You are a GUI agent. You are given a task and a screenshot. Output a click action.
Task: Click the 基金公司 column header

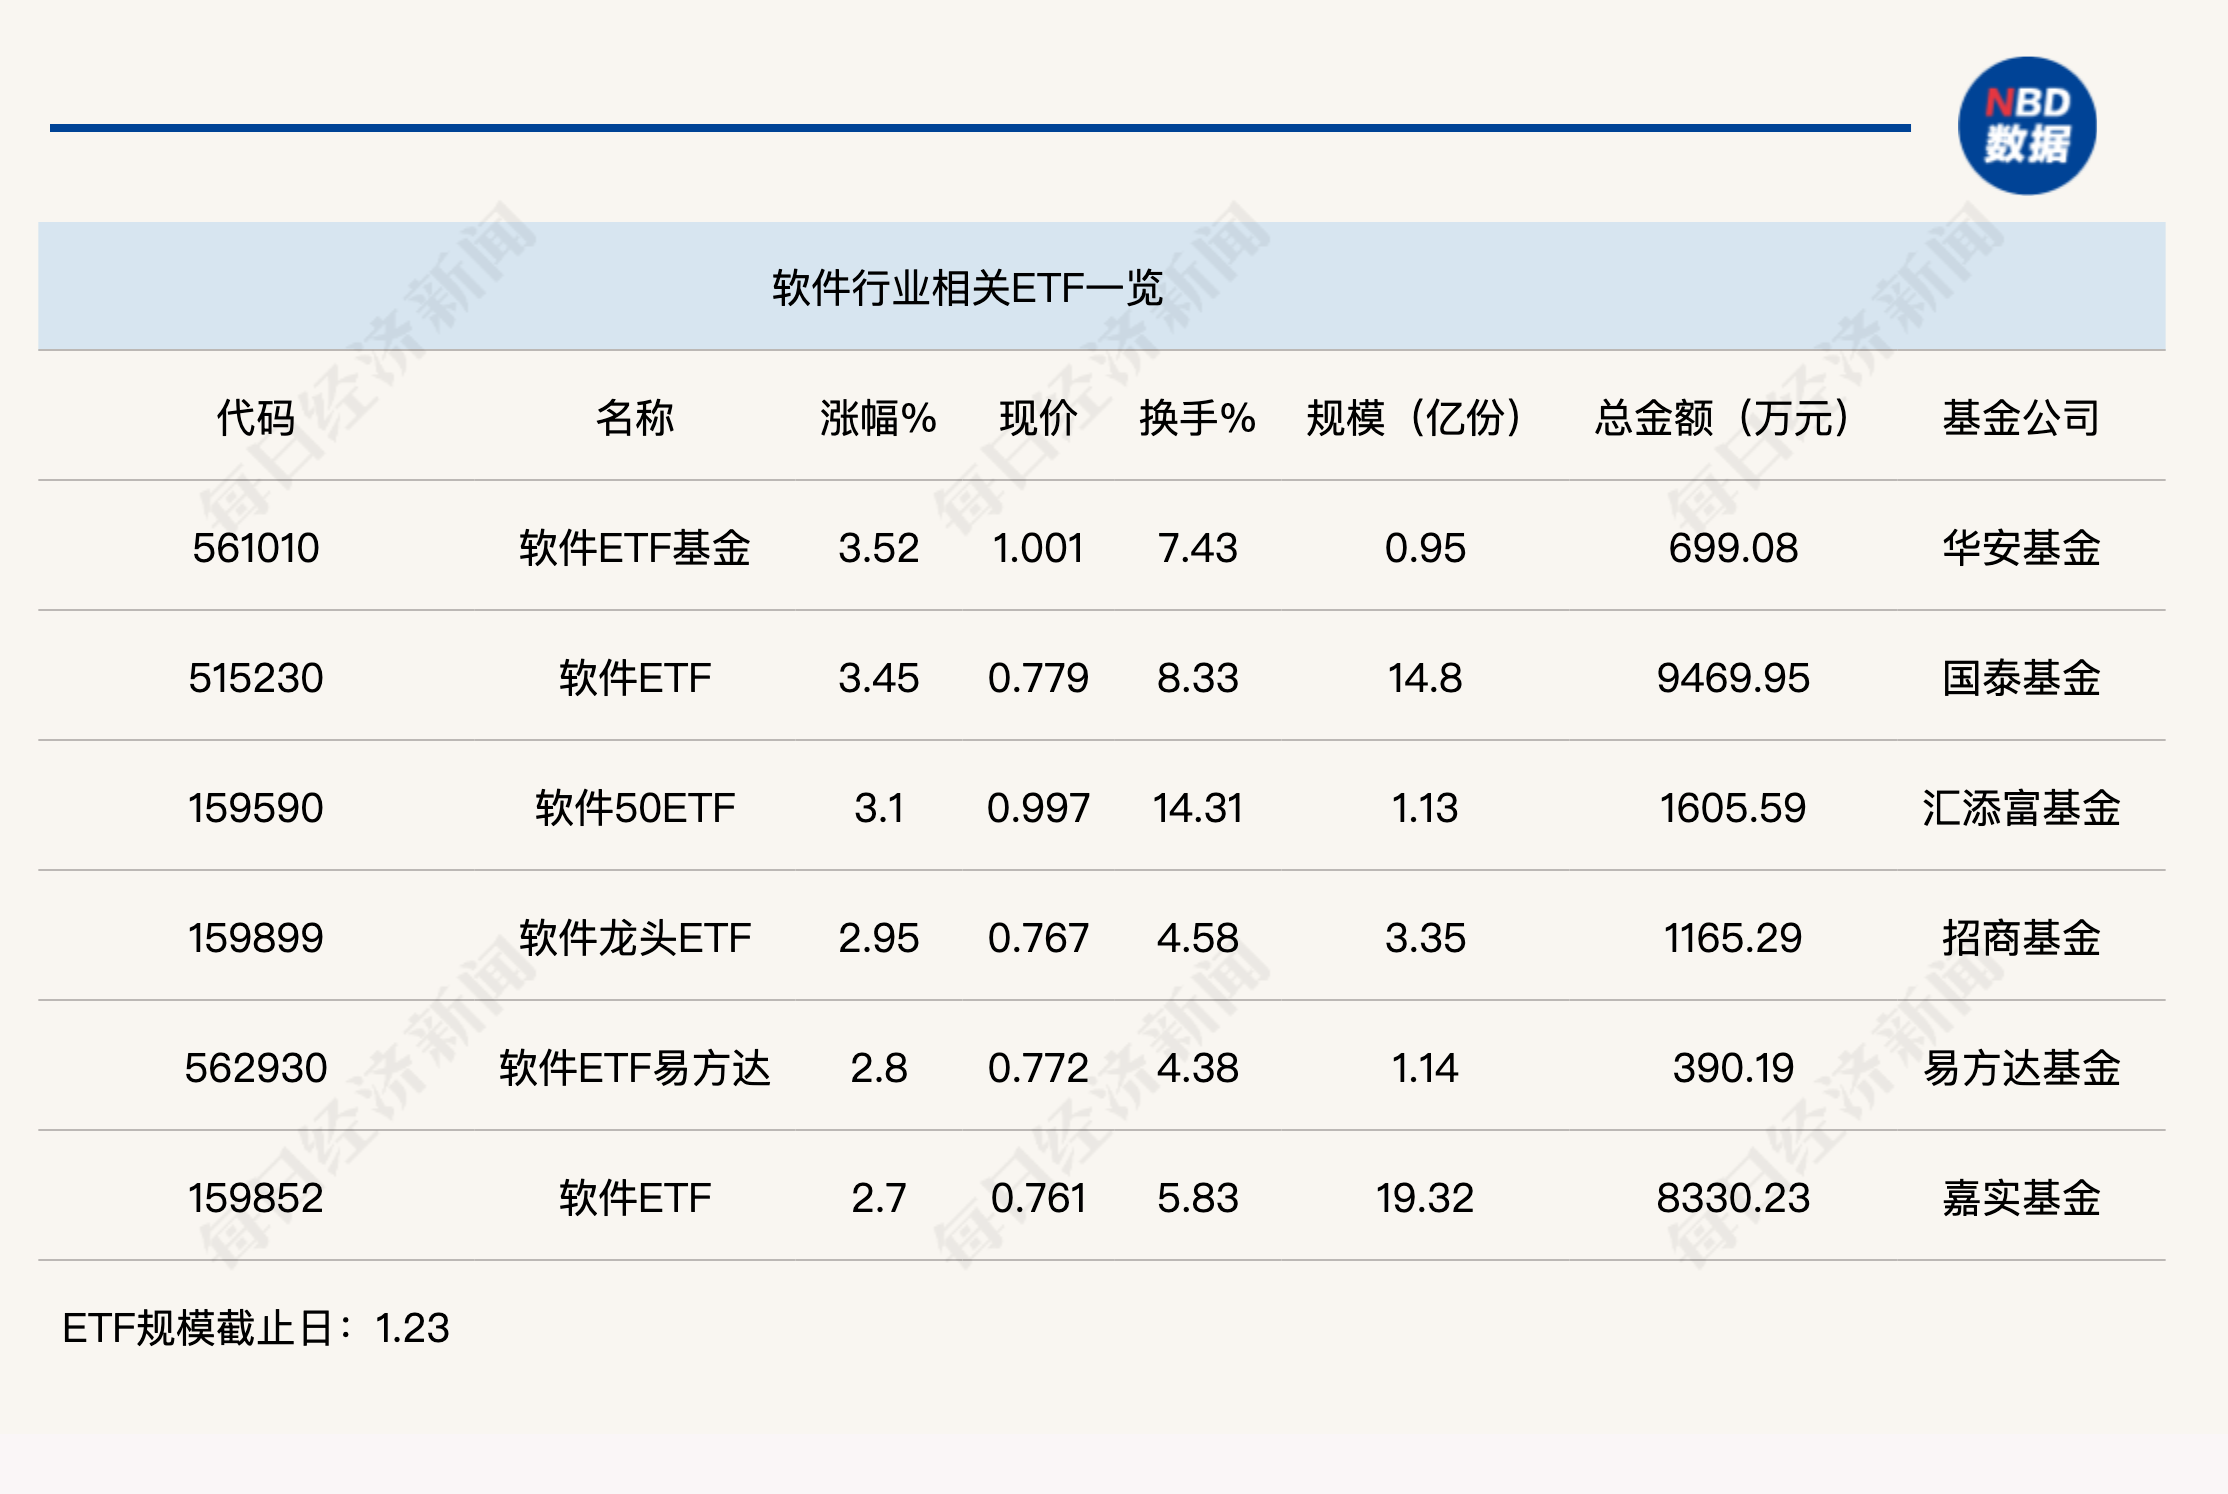point(2021,418)
